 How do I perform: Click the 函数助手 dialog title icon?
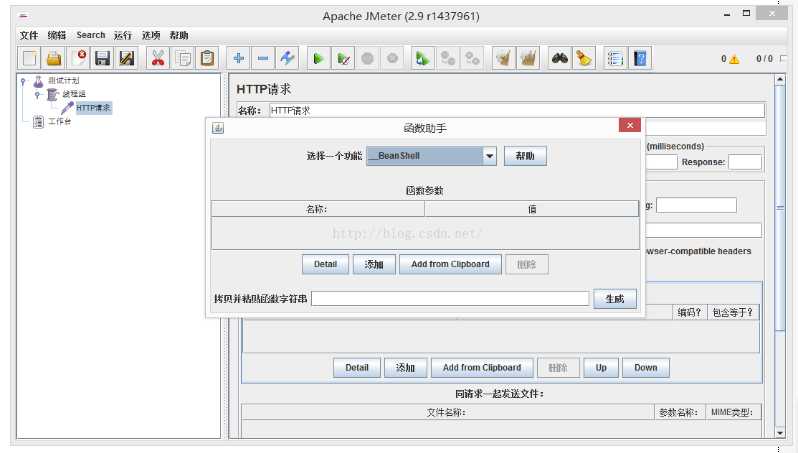[x=218, y=128]
